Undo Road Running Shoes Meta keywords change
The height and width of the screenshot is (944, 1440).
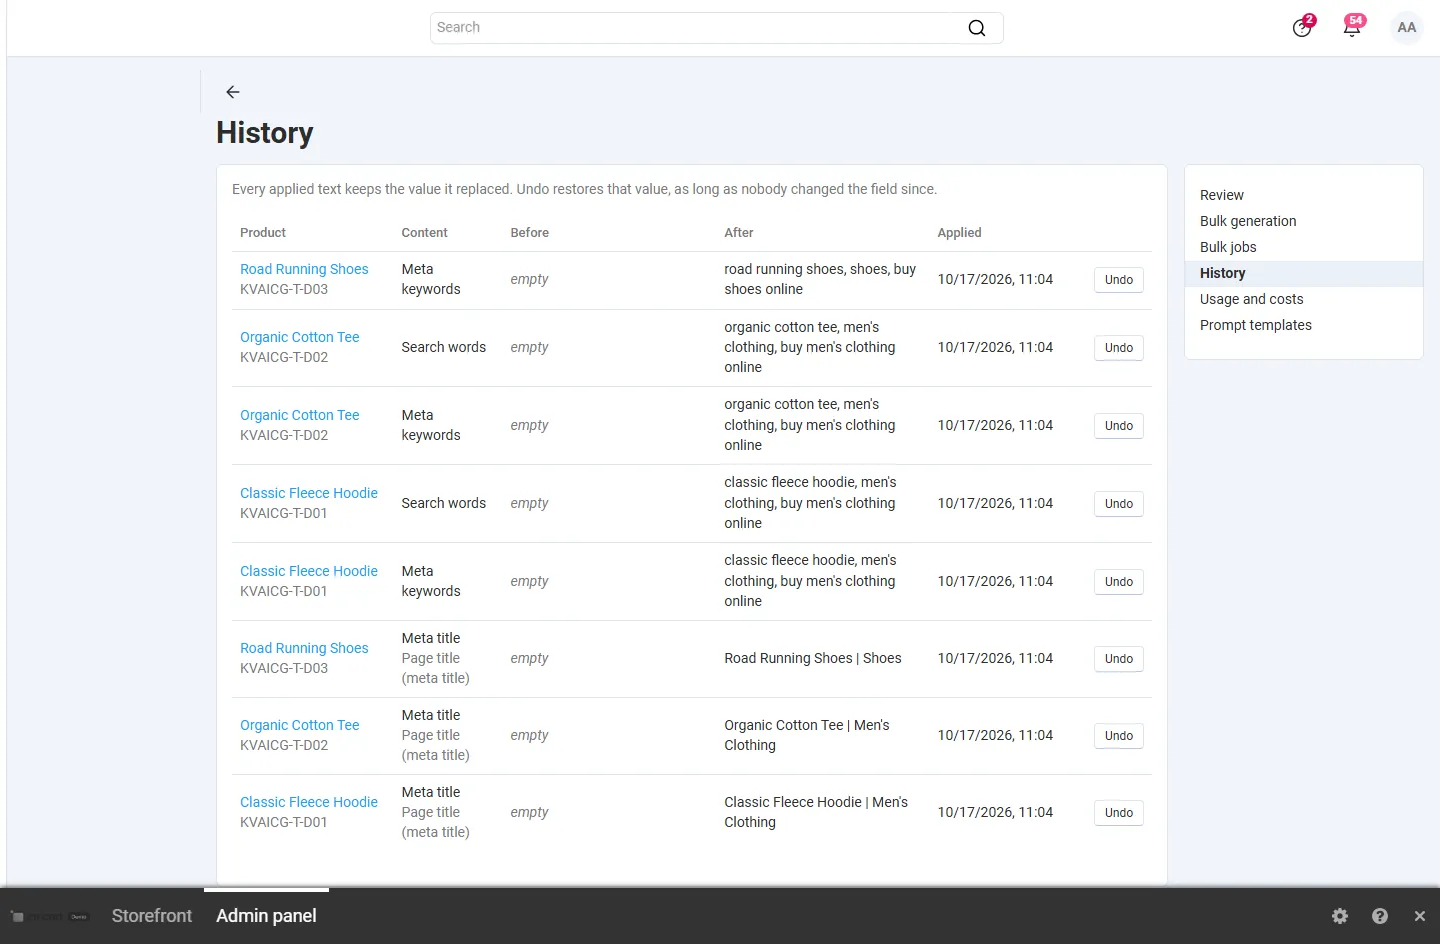(1119, 280)
